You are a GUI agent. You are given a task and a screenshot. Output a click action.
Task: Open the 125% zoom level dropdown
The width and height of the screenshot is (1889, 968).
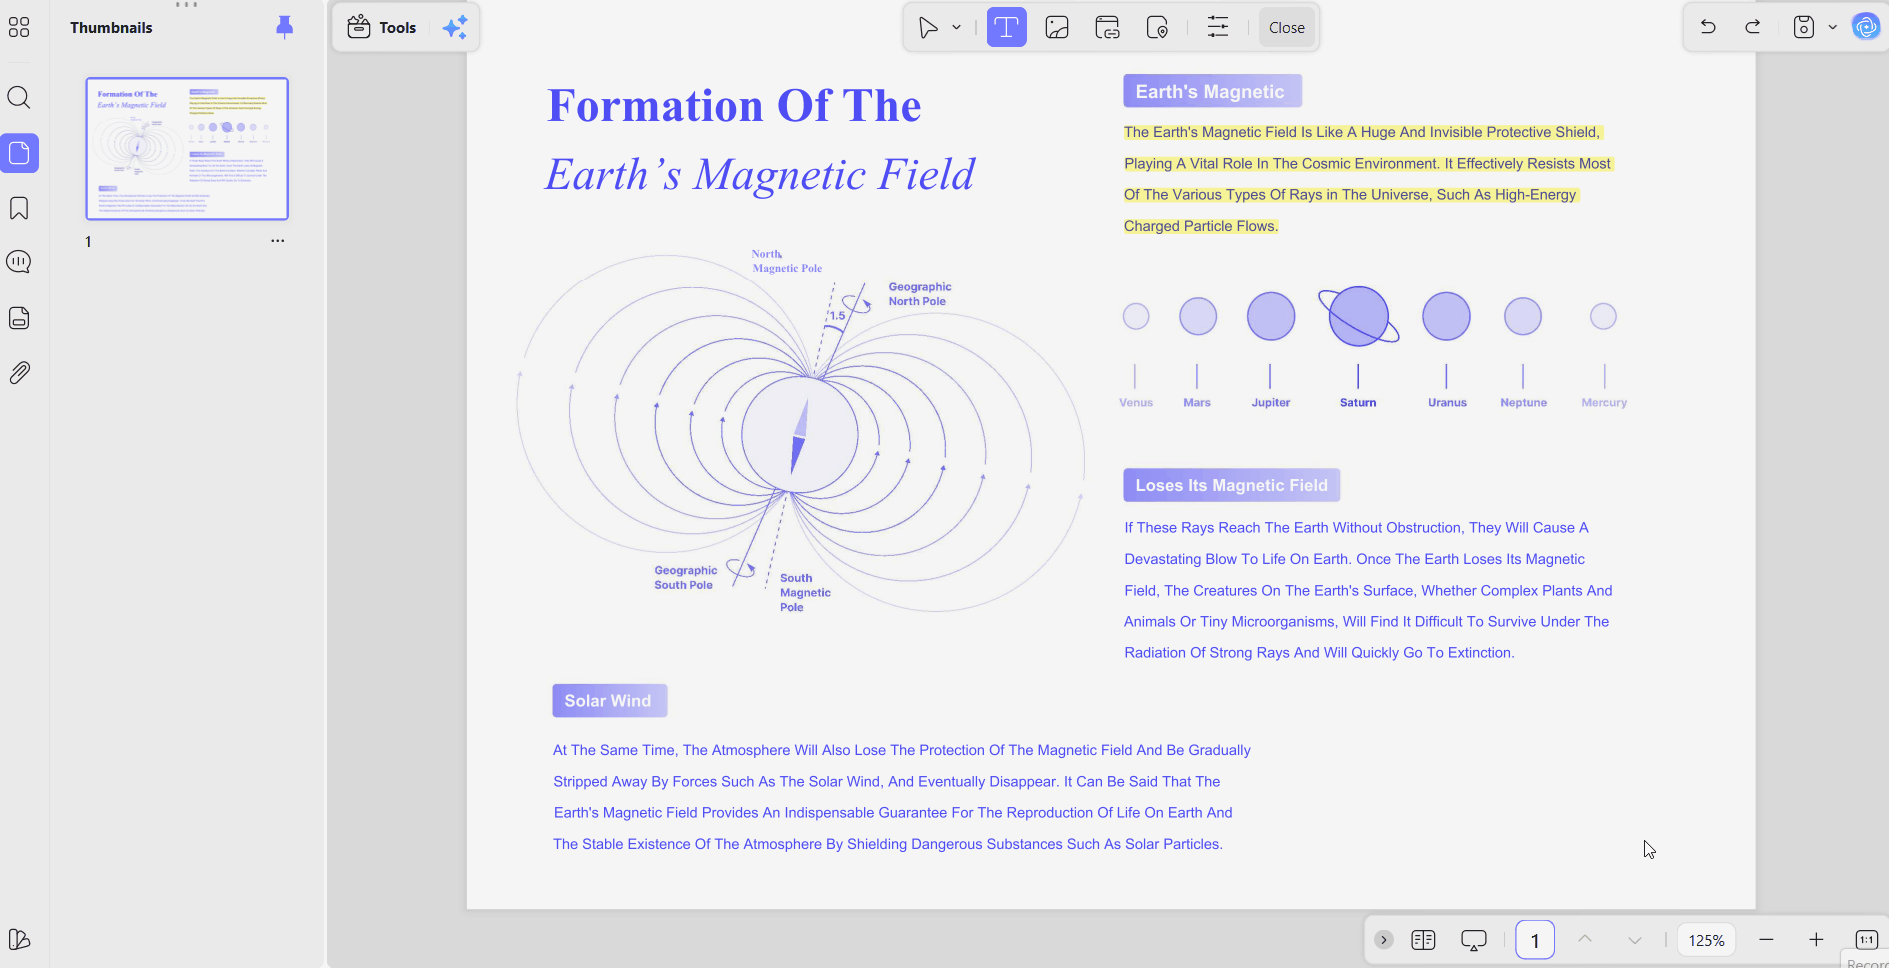1706,940
